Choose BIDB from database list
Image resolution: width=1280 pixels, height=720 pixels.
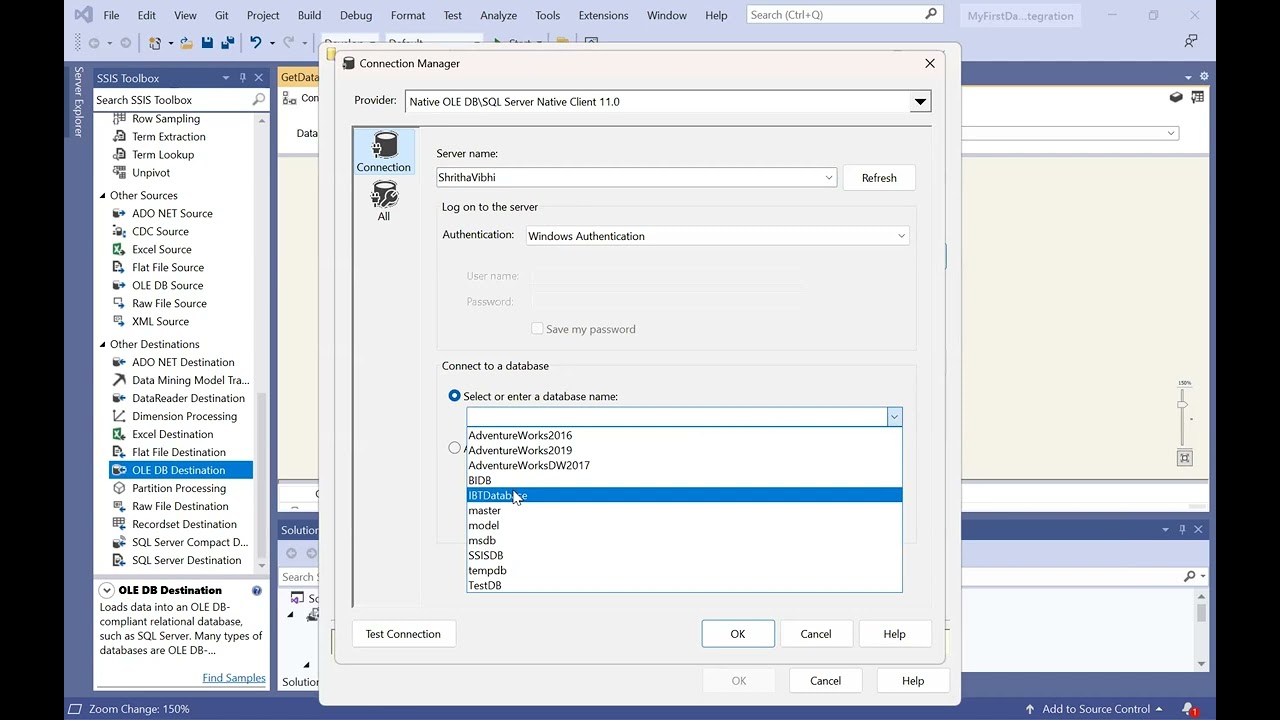684,481
